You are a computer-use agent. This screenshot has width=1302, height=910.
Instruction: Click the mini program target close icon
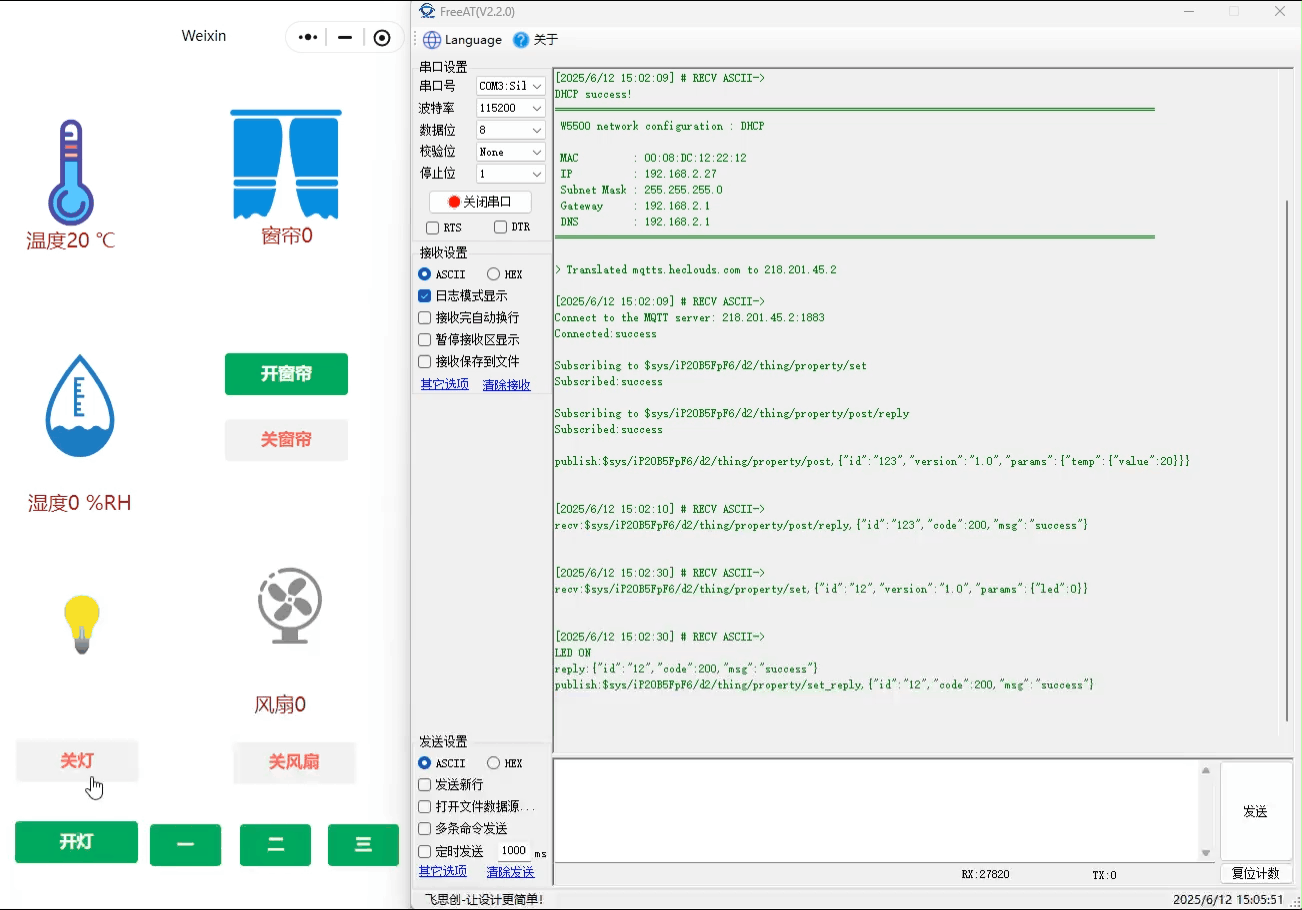[x=382, y=38]
